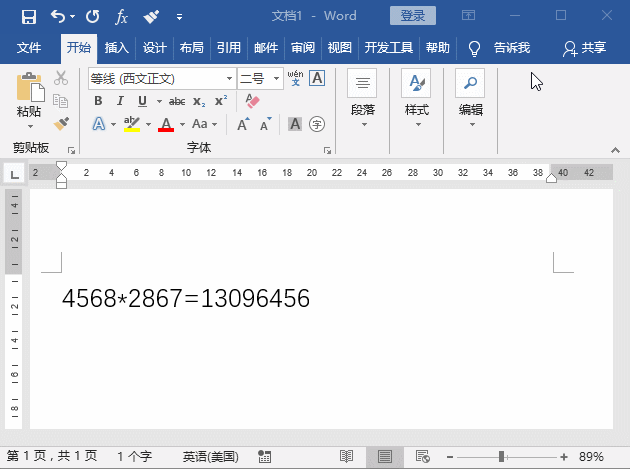Cut the selection with the scissors icon

coord(61,78)
